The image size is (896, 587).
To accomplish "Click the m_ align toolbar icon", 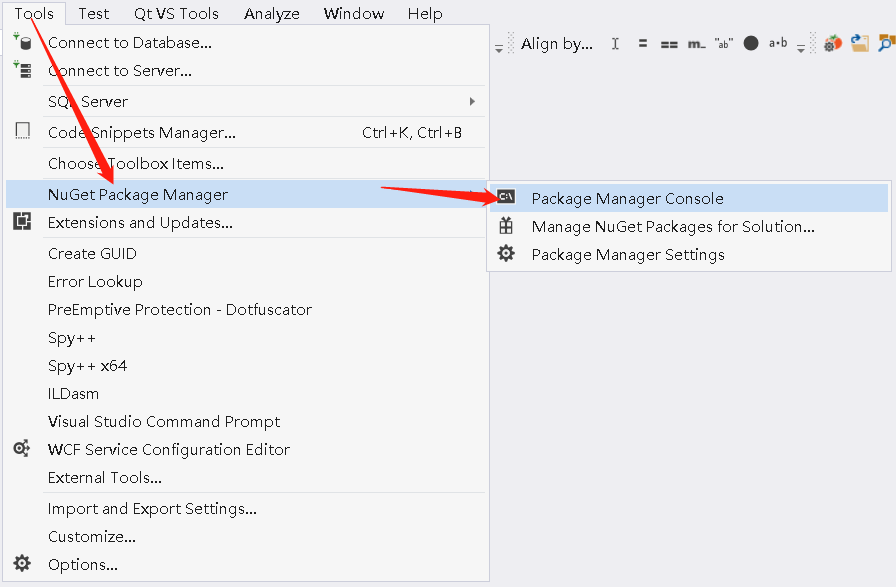I will [697, 44].
